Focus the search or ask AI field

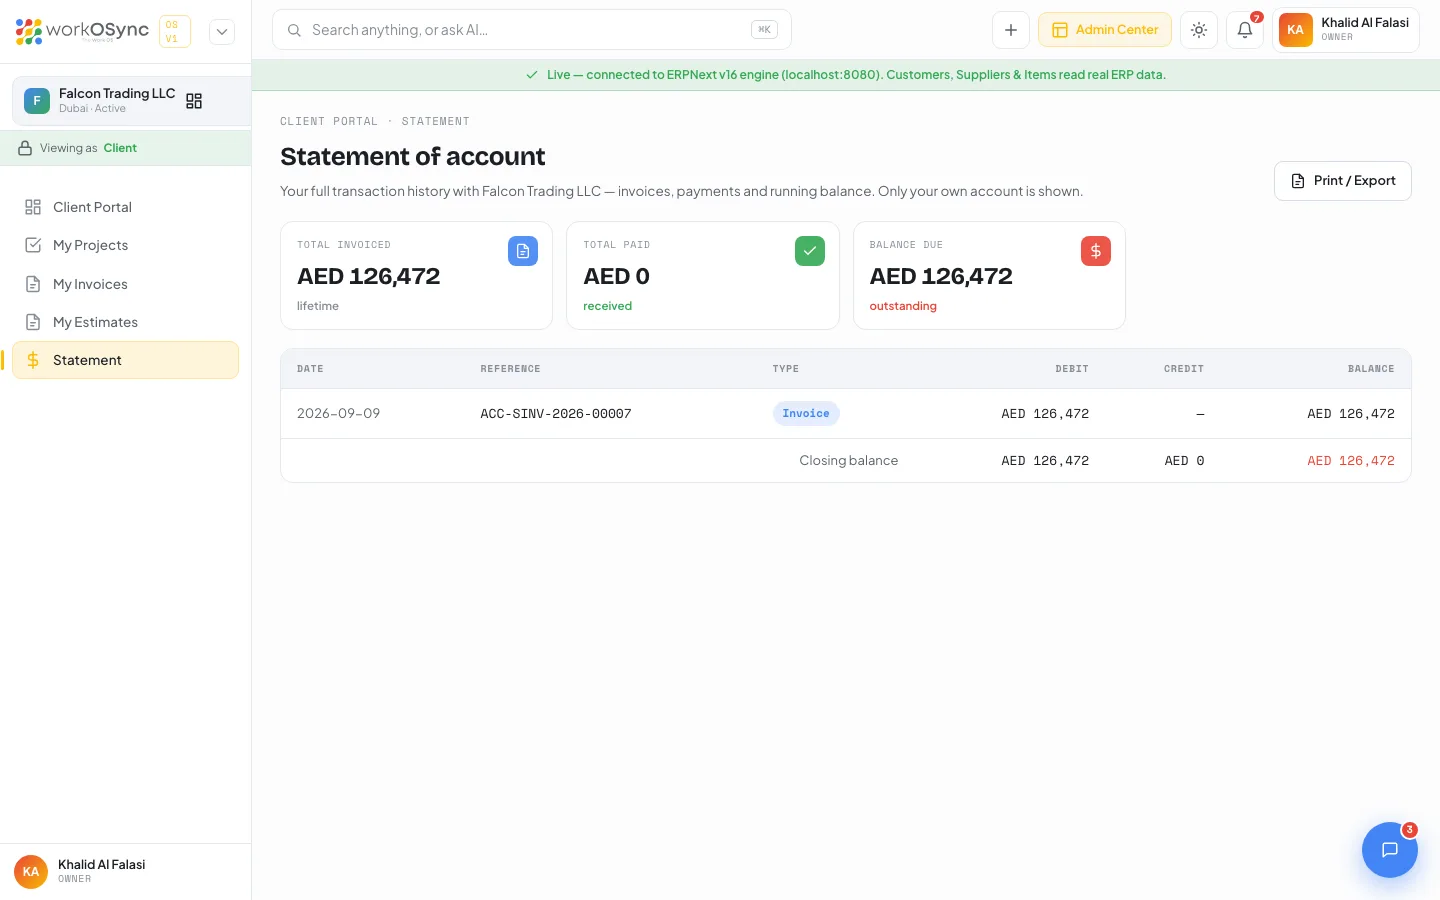(x=532, y=30)
